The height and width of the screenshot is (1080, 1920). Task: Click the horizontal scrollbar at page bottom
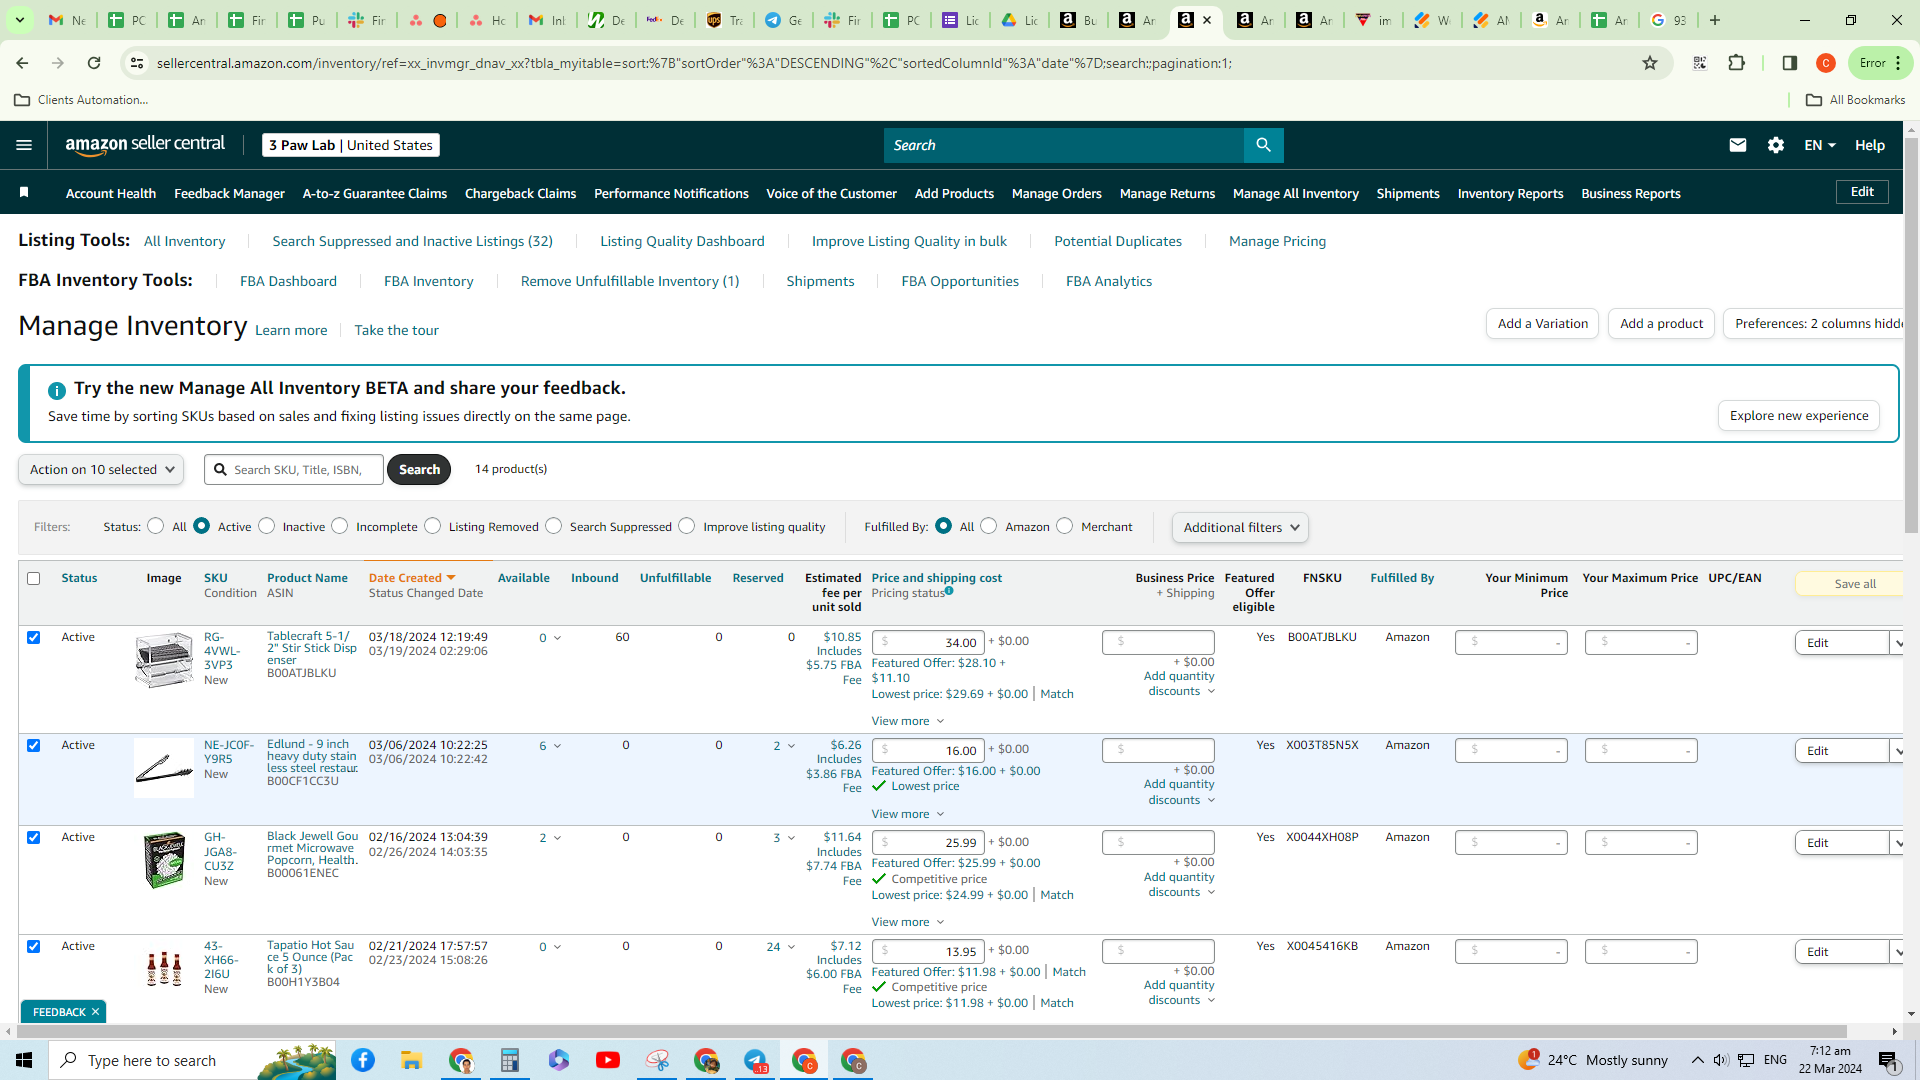point(930,1031)
